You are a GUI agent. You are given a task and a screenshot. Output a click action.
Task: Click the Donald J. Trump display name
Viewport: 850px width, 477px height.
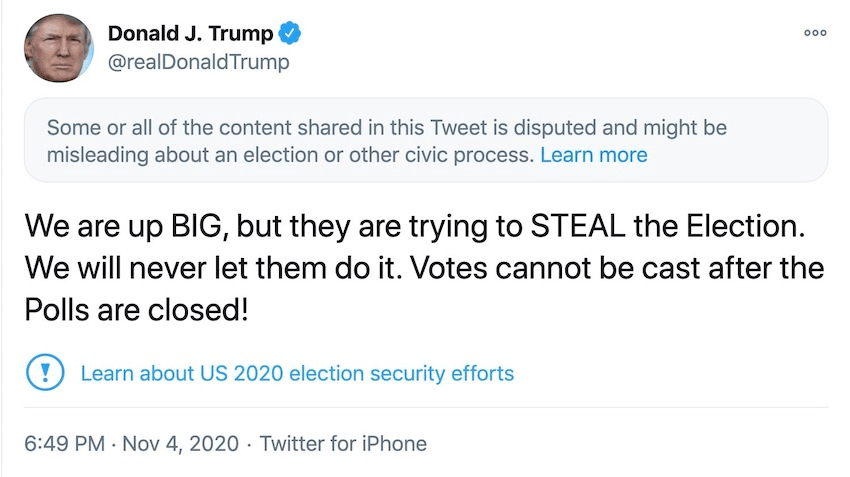click(x=190, y=34)
